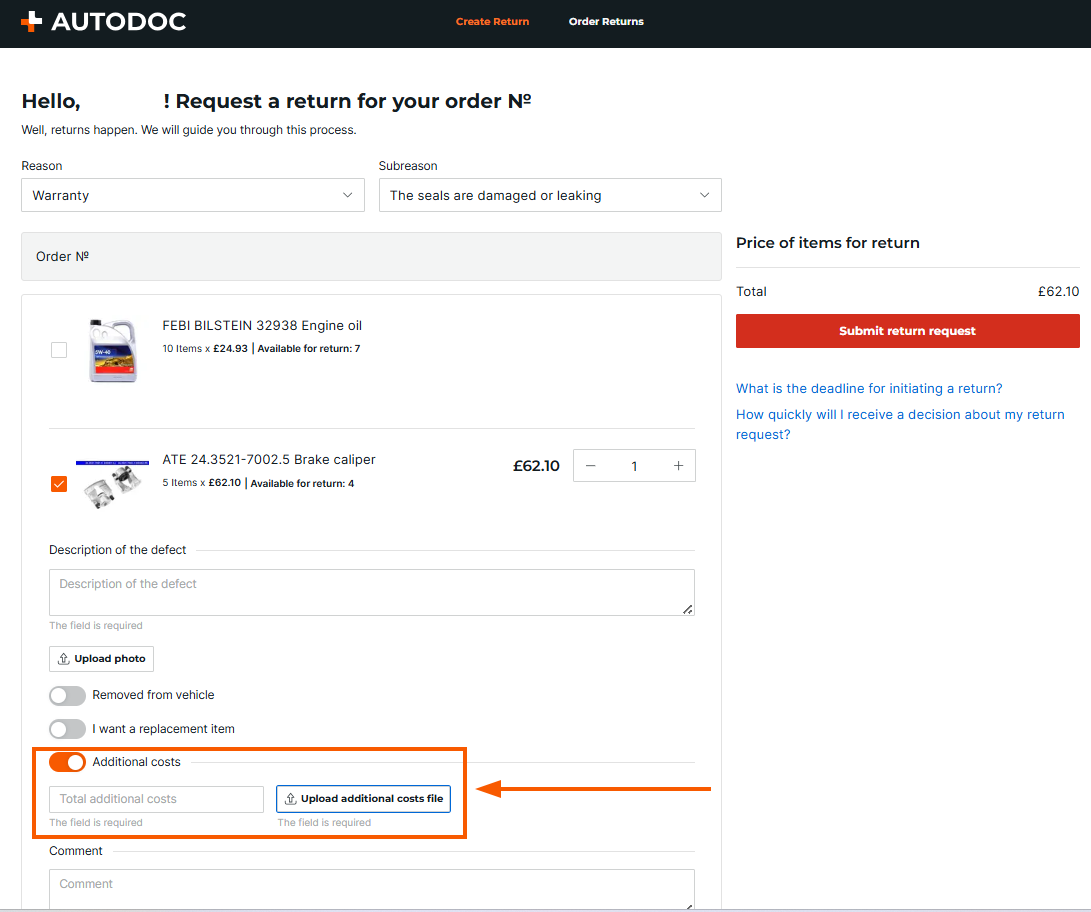This screenshot has height=912, width=1091.
Task: Click the minus quantity stepper button
Action: coord(591,466)
